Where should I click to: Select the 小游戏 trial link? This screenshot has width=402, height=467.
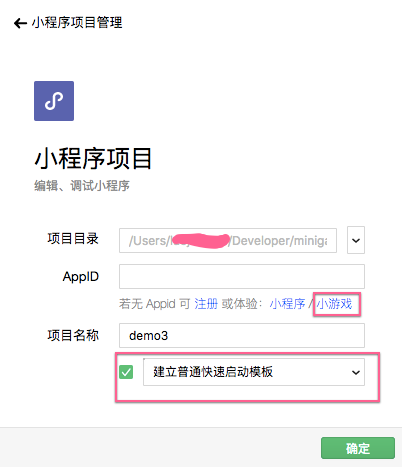[x=334, y=304]
